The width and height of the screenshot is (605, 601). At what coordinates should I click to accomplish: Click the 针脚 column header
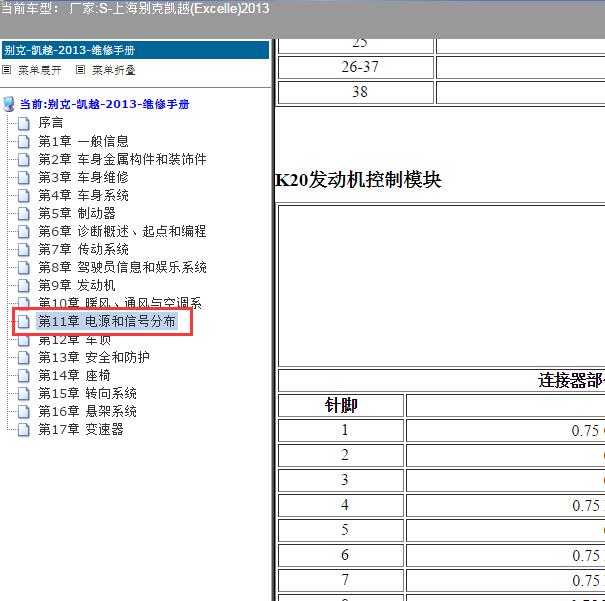click(341, 405)
